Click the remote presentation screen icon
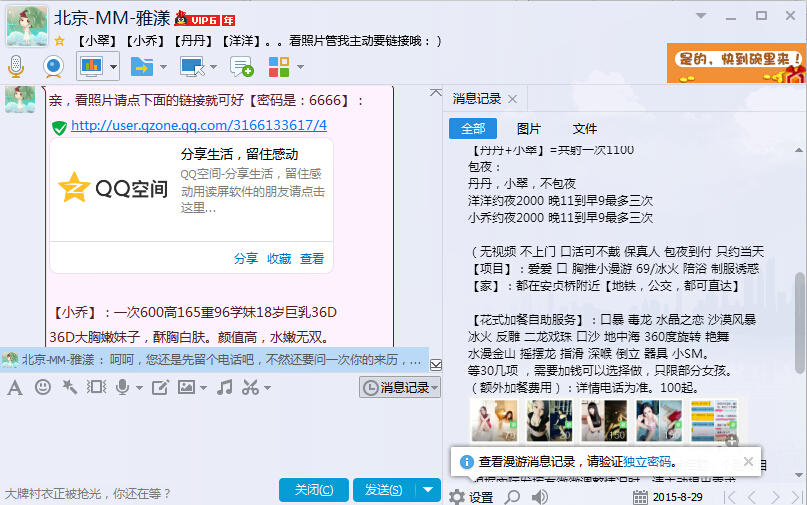Image resolution: width=807 pixels, height=505 pixels. tap(92, 66)
